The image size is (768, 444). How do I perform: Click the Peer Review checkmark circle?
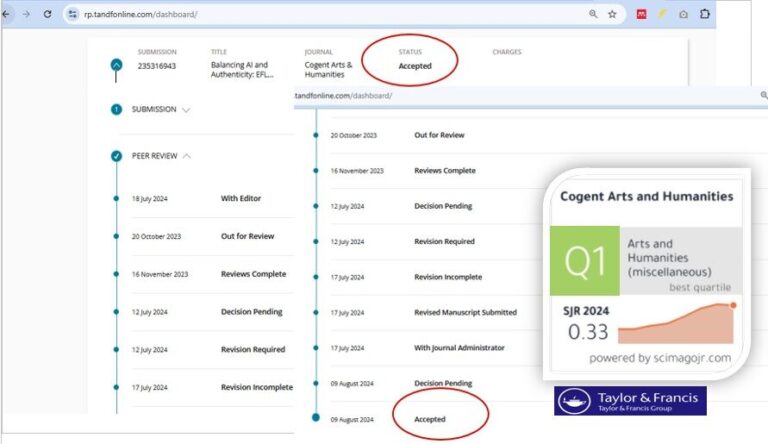[117, 156]
